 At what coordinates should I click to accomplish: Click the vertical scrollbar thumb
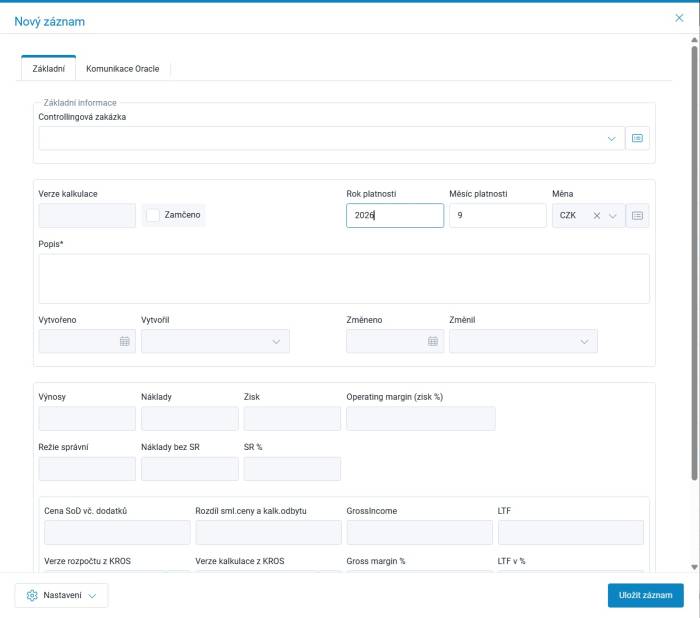(x=694, y=263)
